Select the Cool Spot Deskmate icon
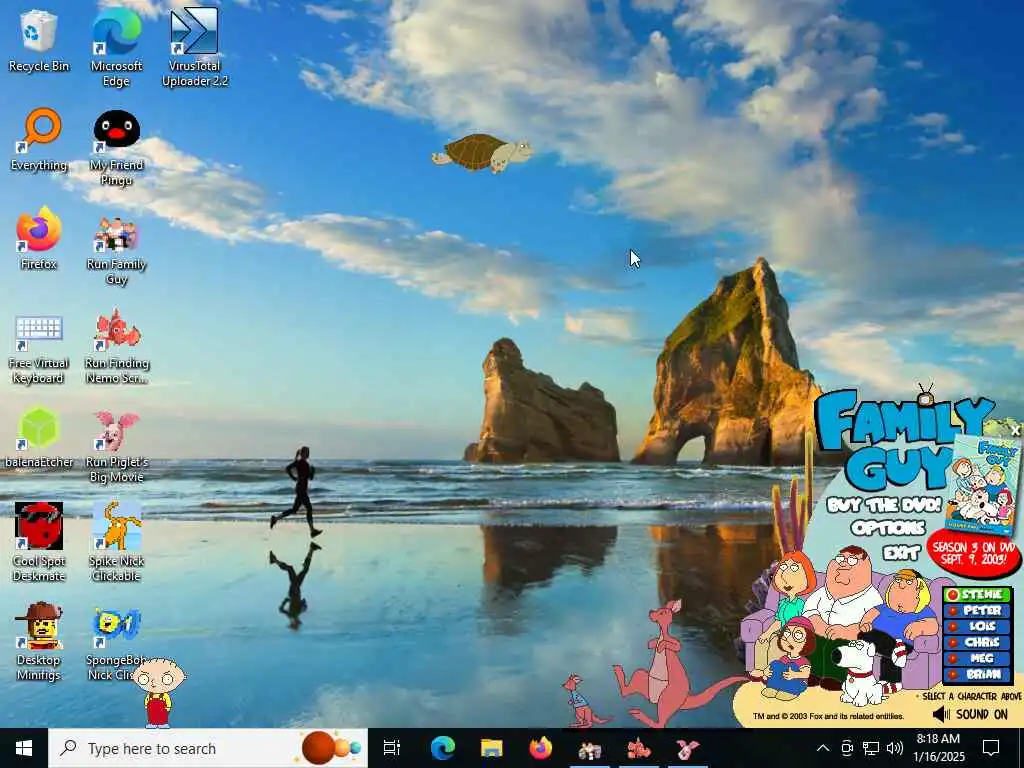 click(39, 542)
